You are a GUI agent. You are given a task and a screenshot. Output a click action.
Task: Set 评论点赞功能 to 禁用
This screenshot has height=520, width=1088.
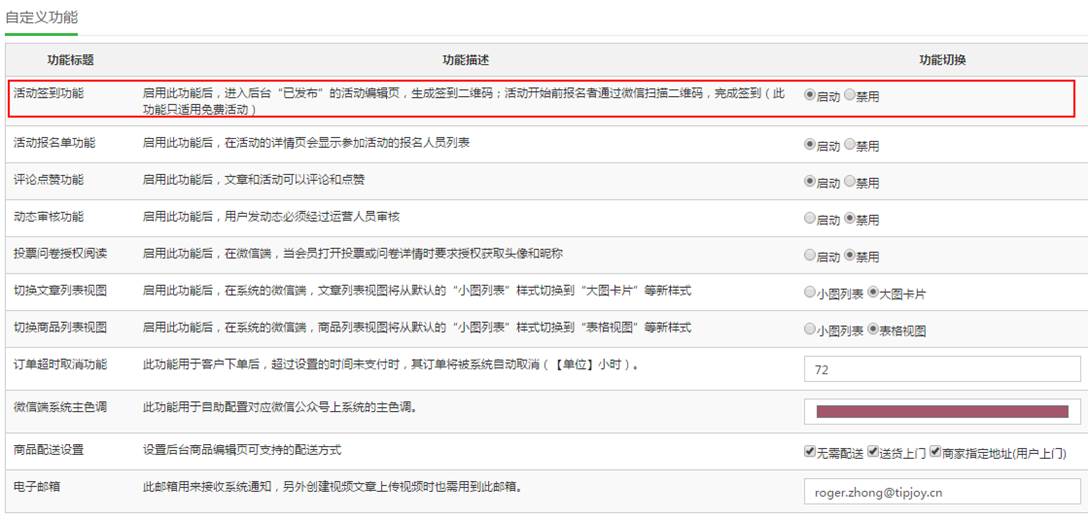[x=850, y=181]
